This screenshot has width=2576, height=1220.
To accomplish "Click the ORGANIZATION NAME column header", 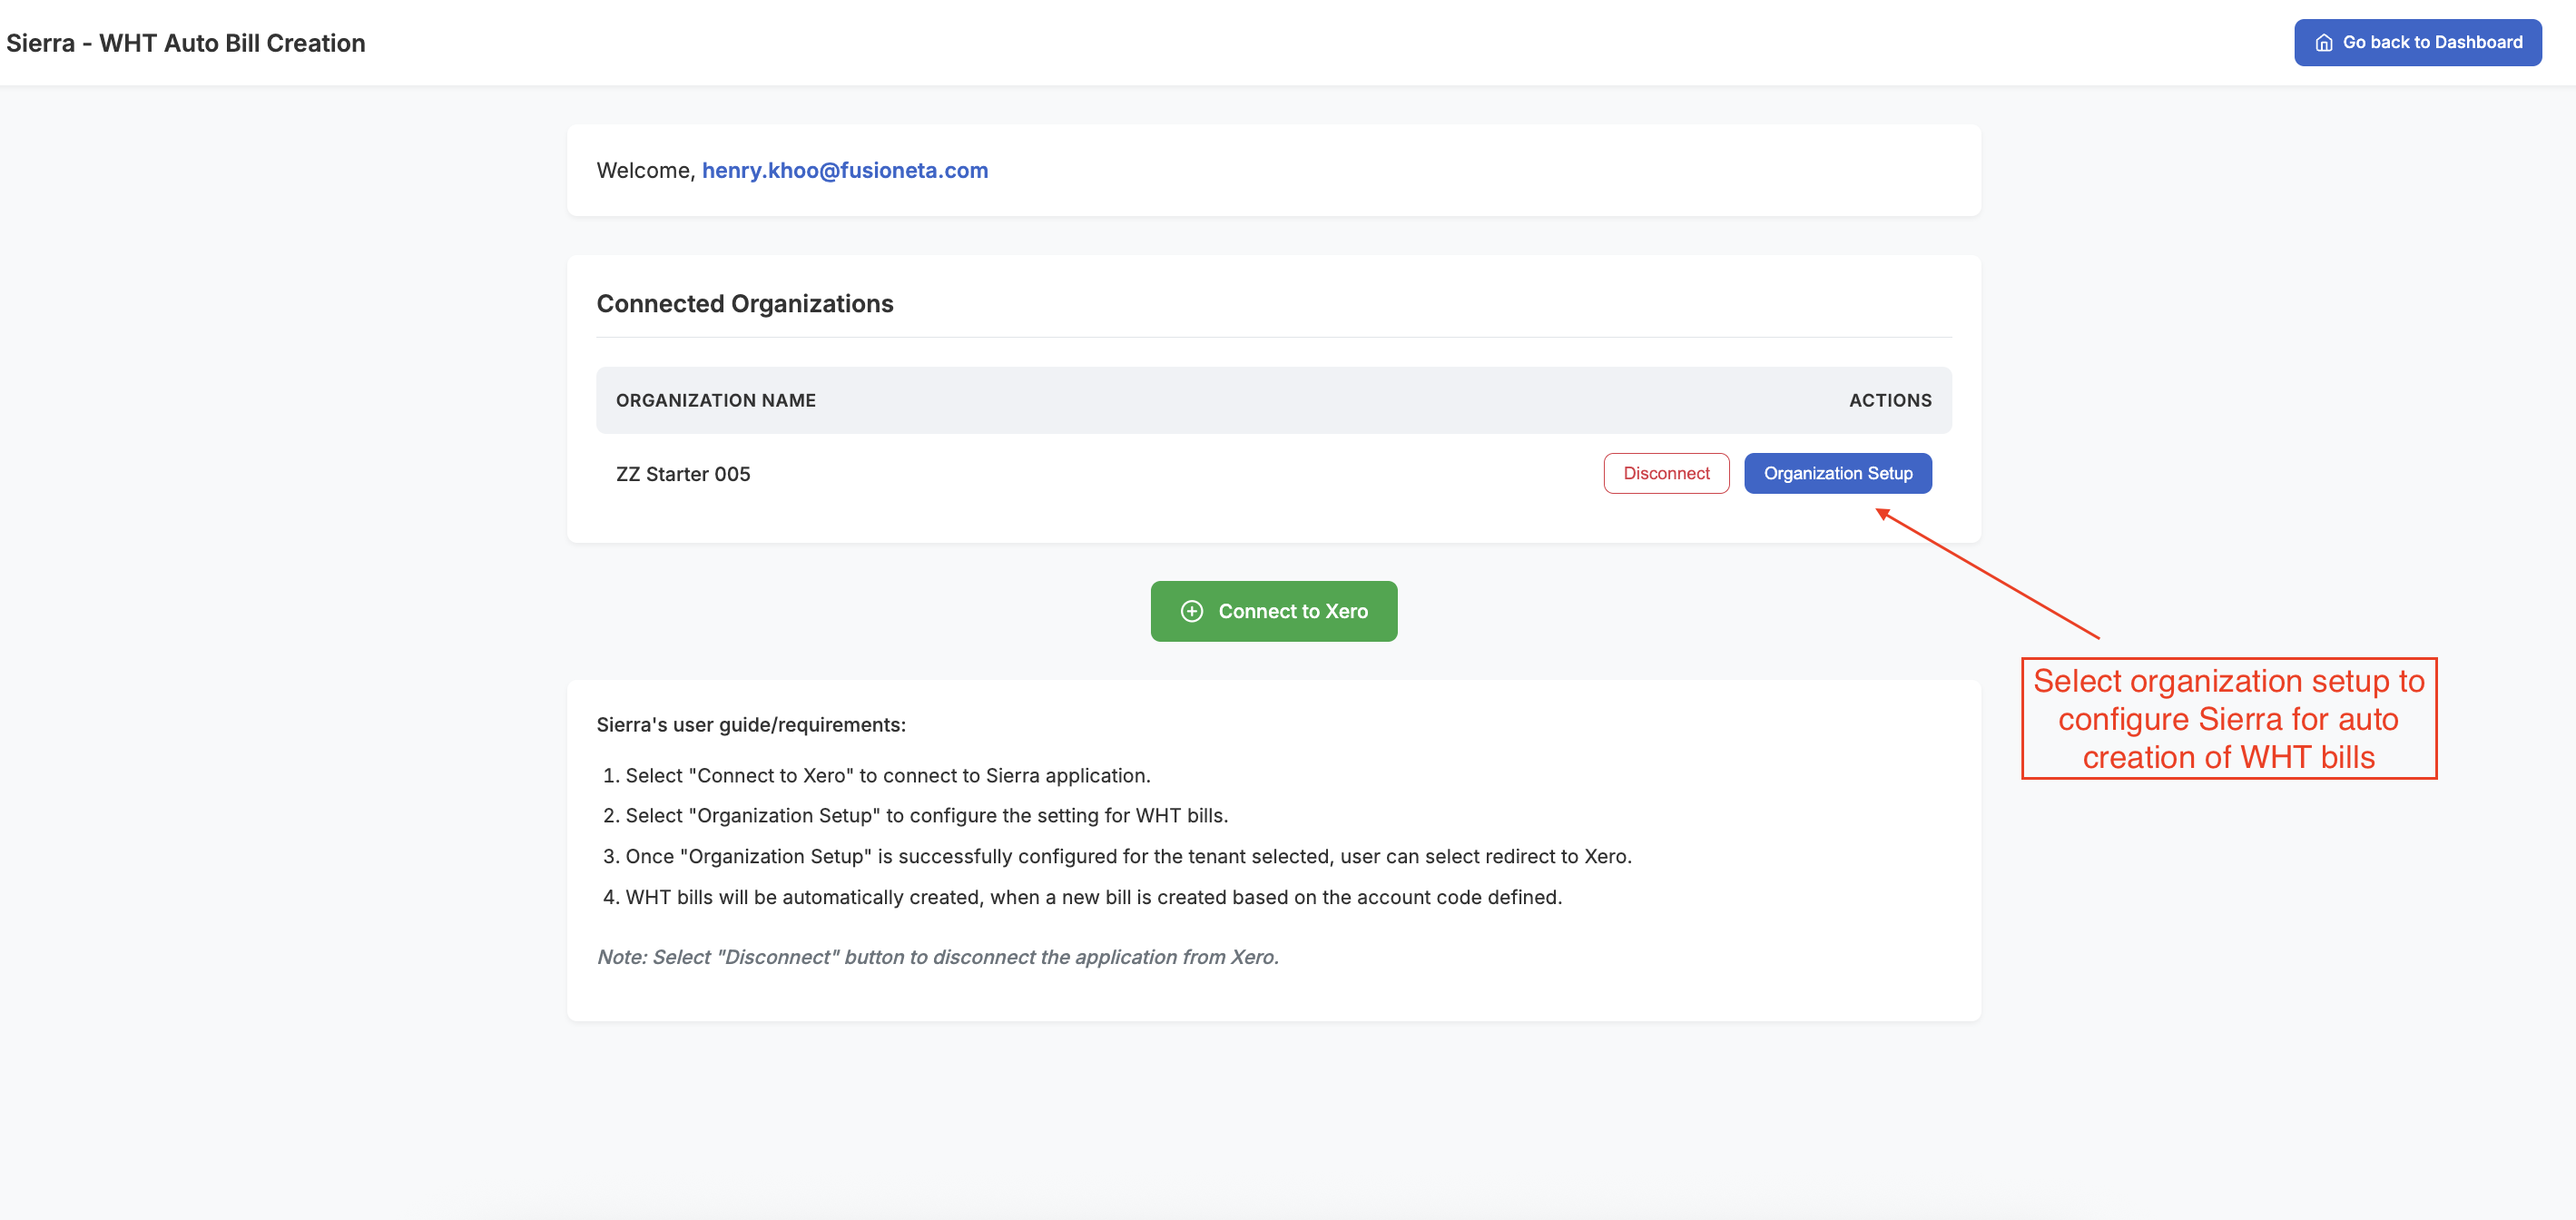I will [716, 400].
